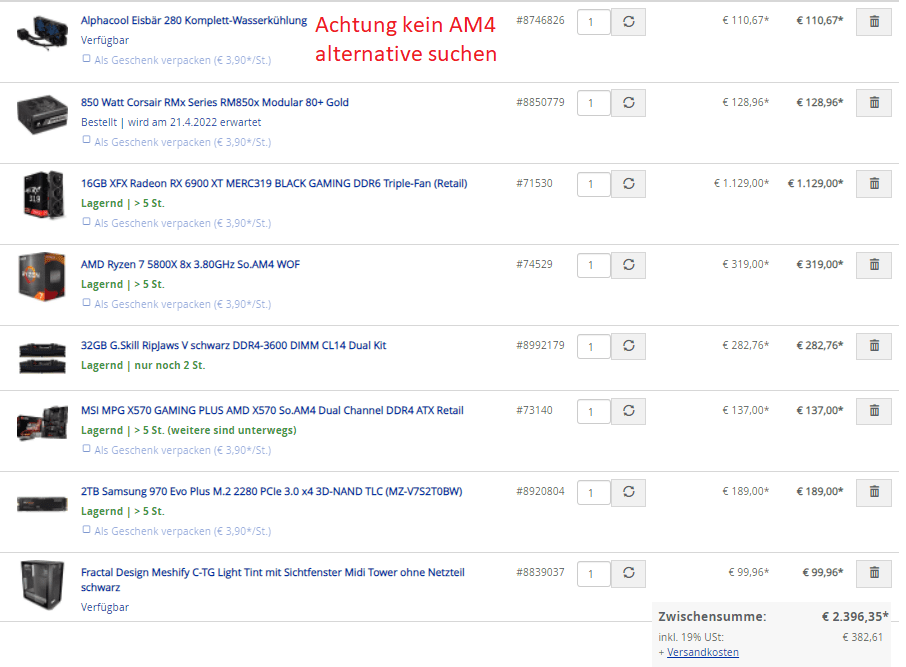Screen dimensions: 906x667
Task: Focus quantity field for MSI MPG X570
Action: point(593,411)
